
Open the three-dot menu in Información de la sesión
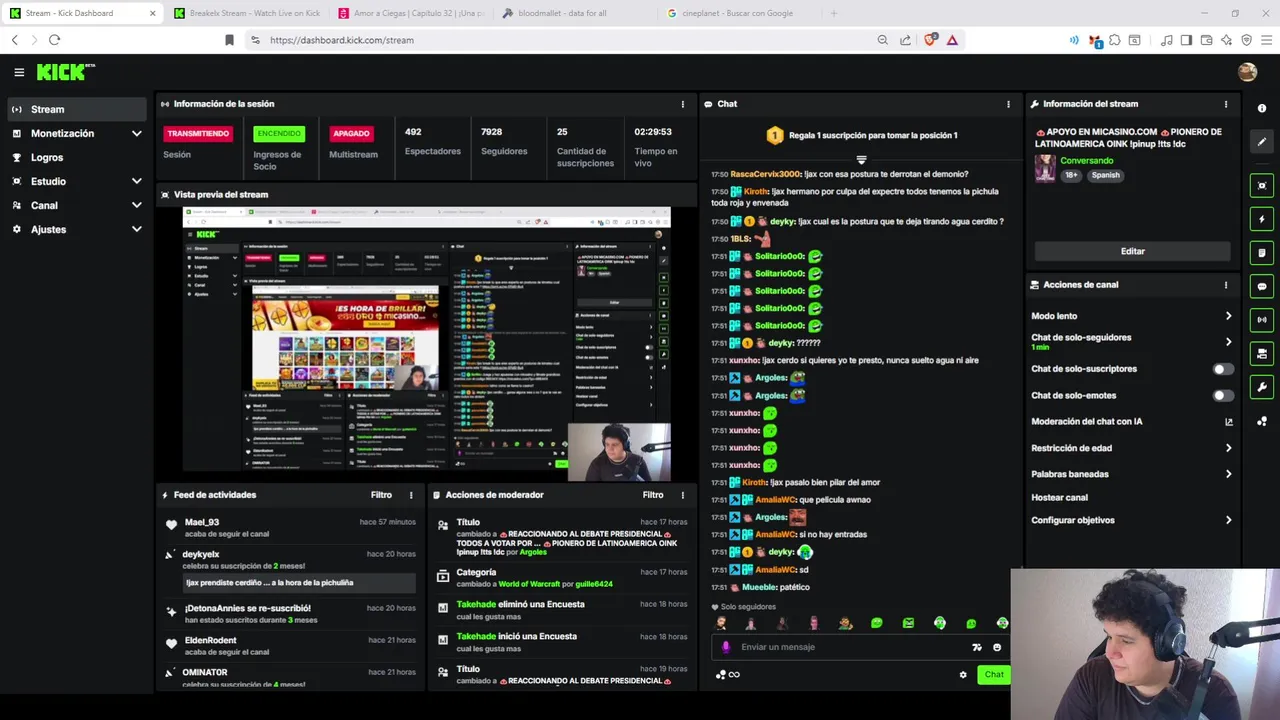click(683, 104)
